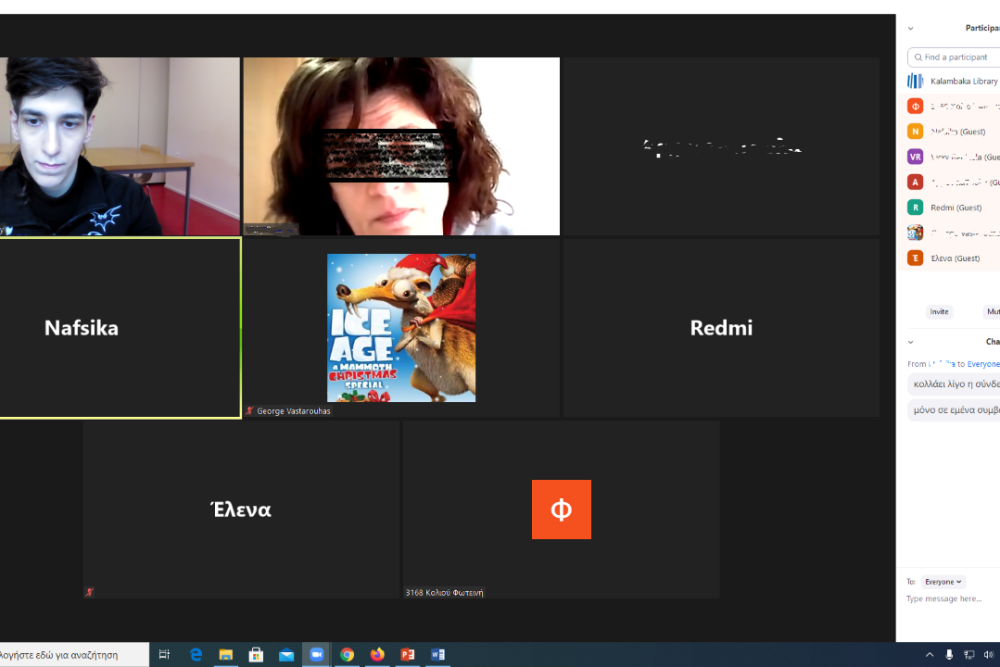Click the green R avatar for Redmi
1000x667 pixels.
[915, 207]
